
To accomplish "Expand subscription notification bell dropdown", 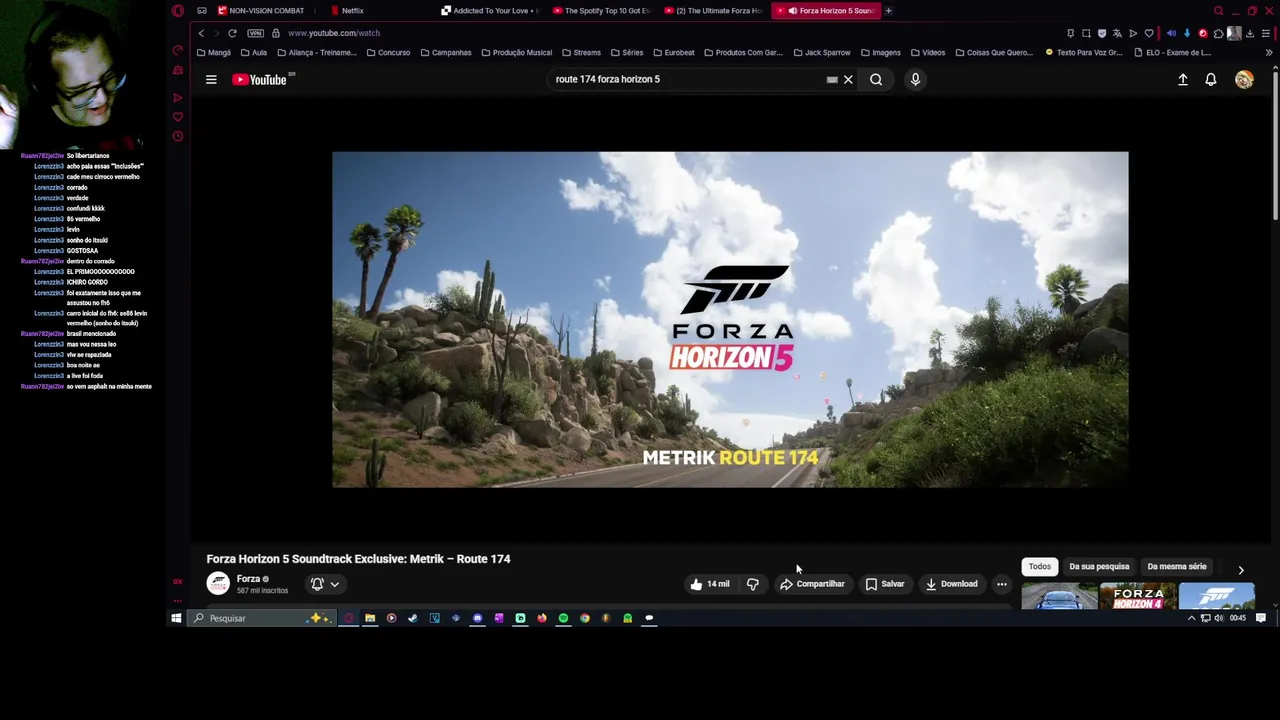I will tap(325, 584).
